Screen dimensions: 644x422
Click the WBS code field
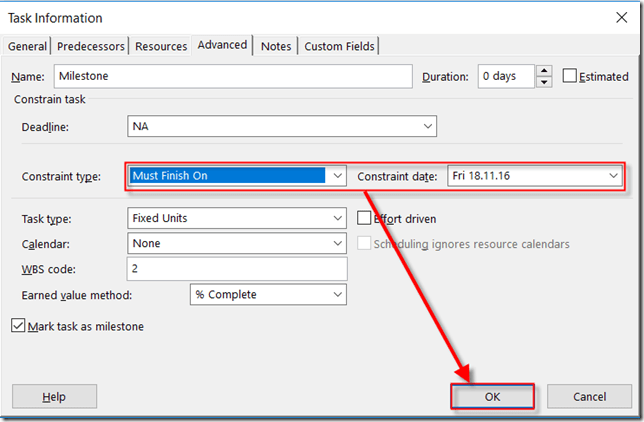(x=237, y=269)
